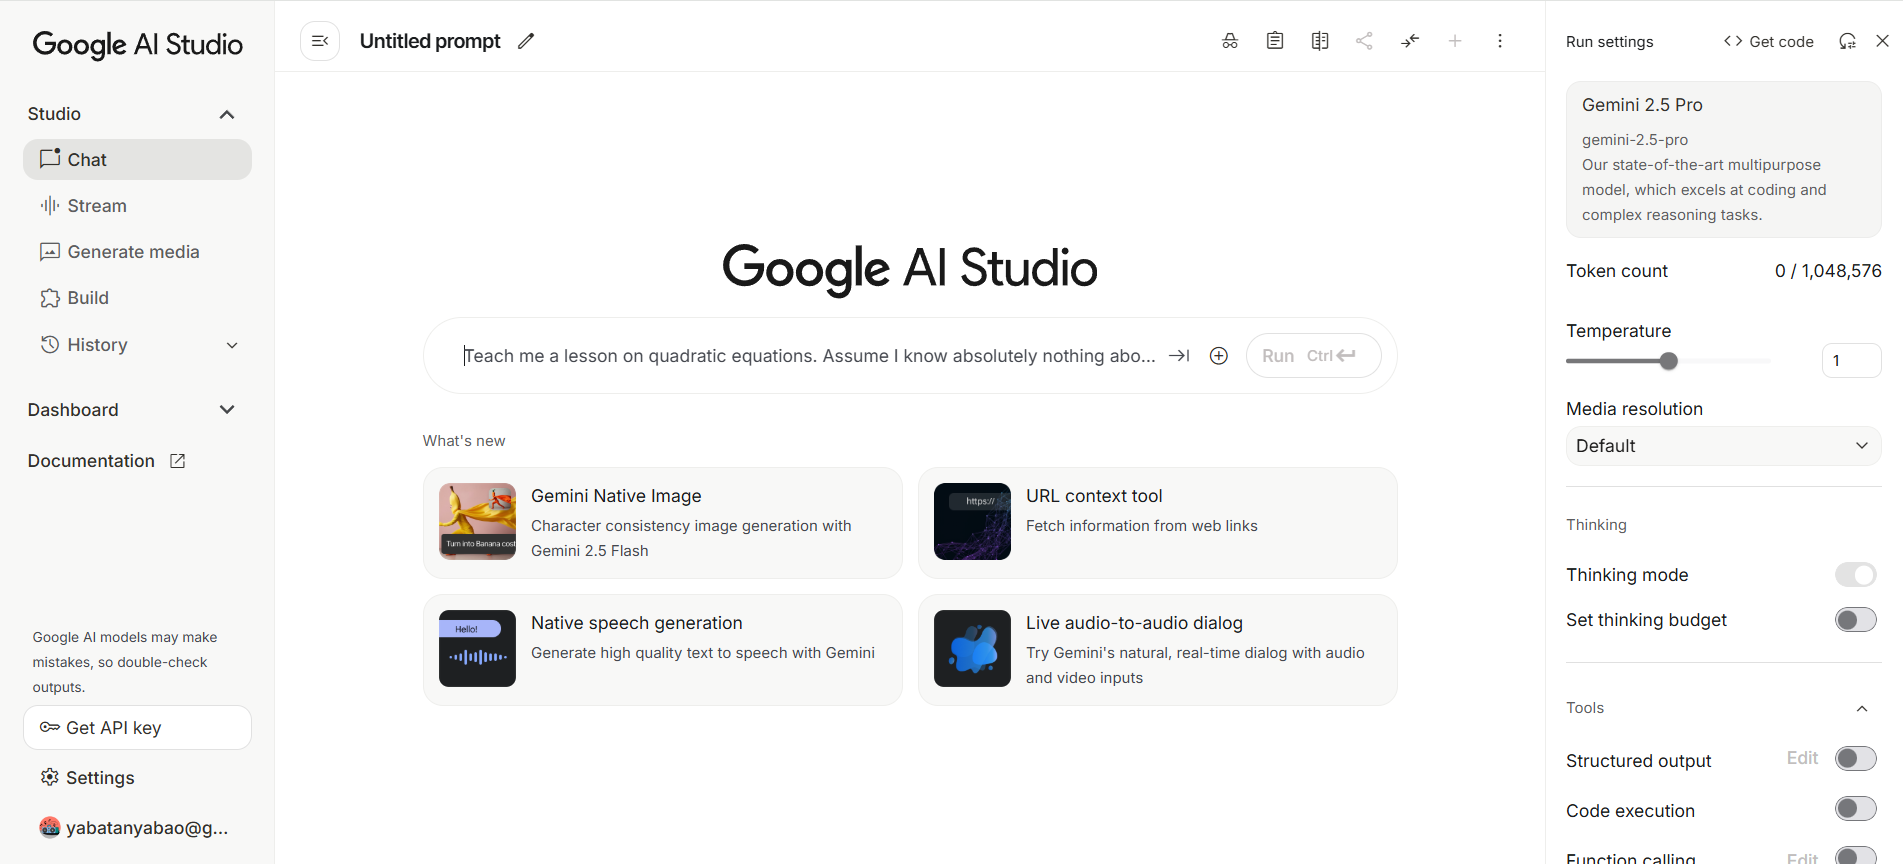Viewport: 1903px width, 864px height.
Task: Edit the Untitled prompt title pencil icon
Action: pyautogui.click(x=526, y=41)
